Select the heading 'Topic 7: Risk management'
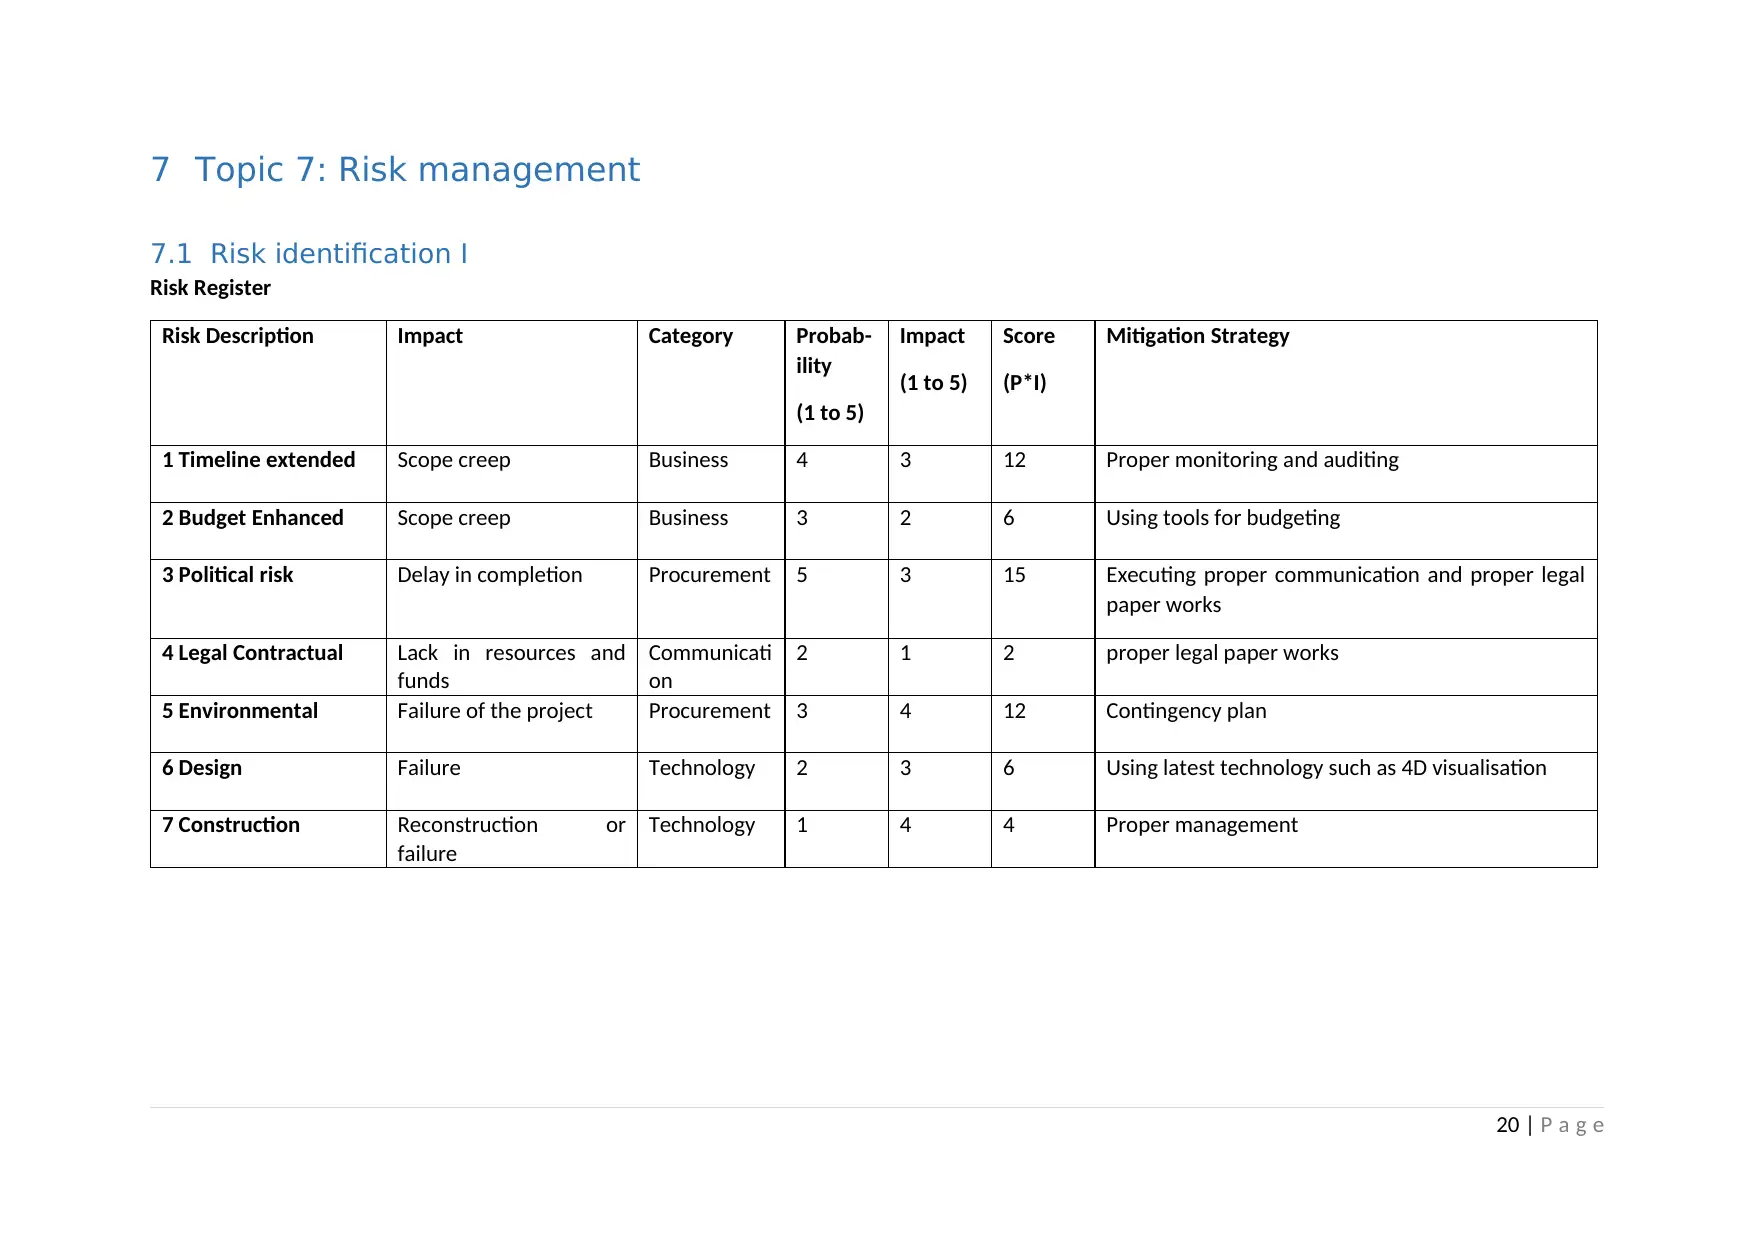Viewport: 1754px width, 1241px height. pos(416,170)
